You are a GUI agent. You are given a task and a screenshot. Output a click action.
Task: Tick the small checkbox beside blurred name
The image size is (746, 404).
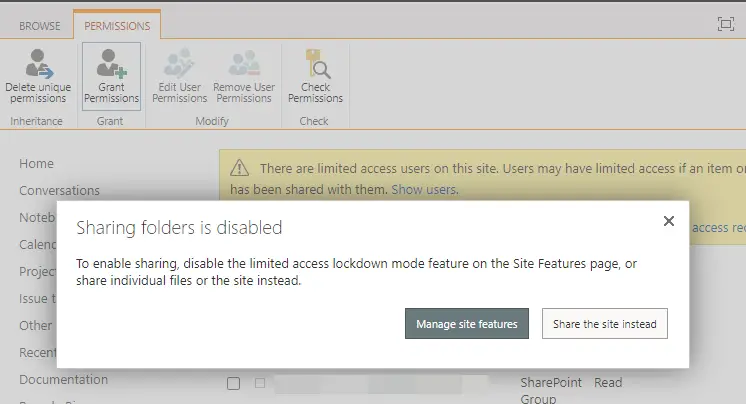[260, 383]
